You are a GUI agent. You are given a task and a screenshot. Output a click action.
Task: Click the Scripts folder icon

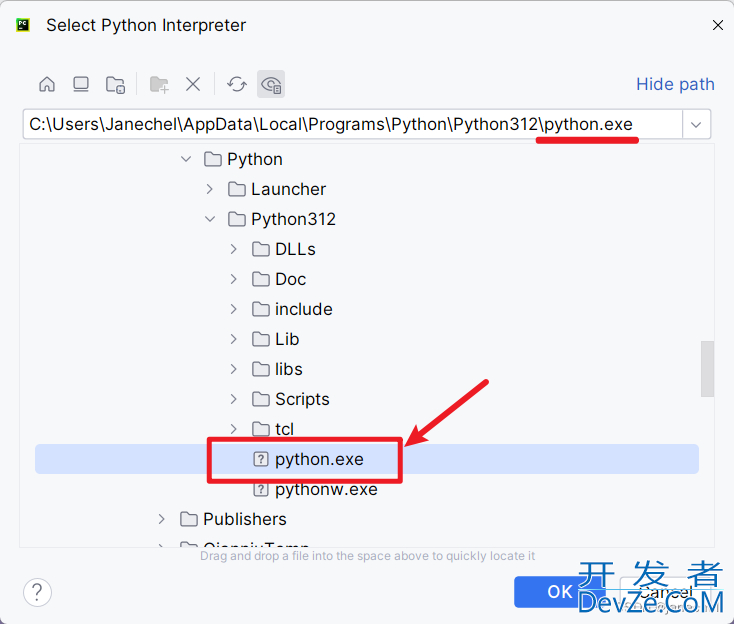click(x=261, y=399)
